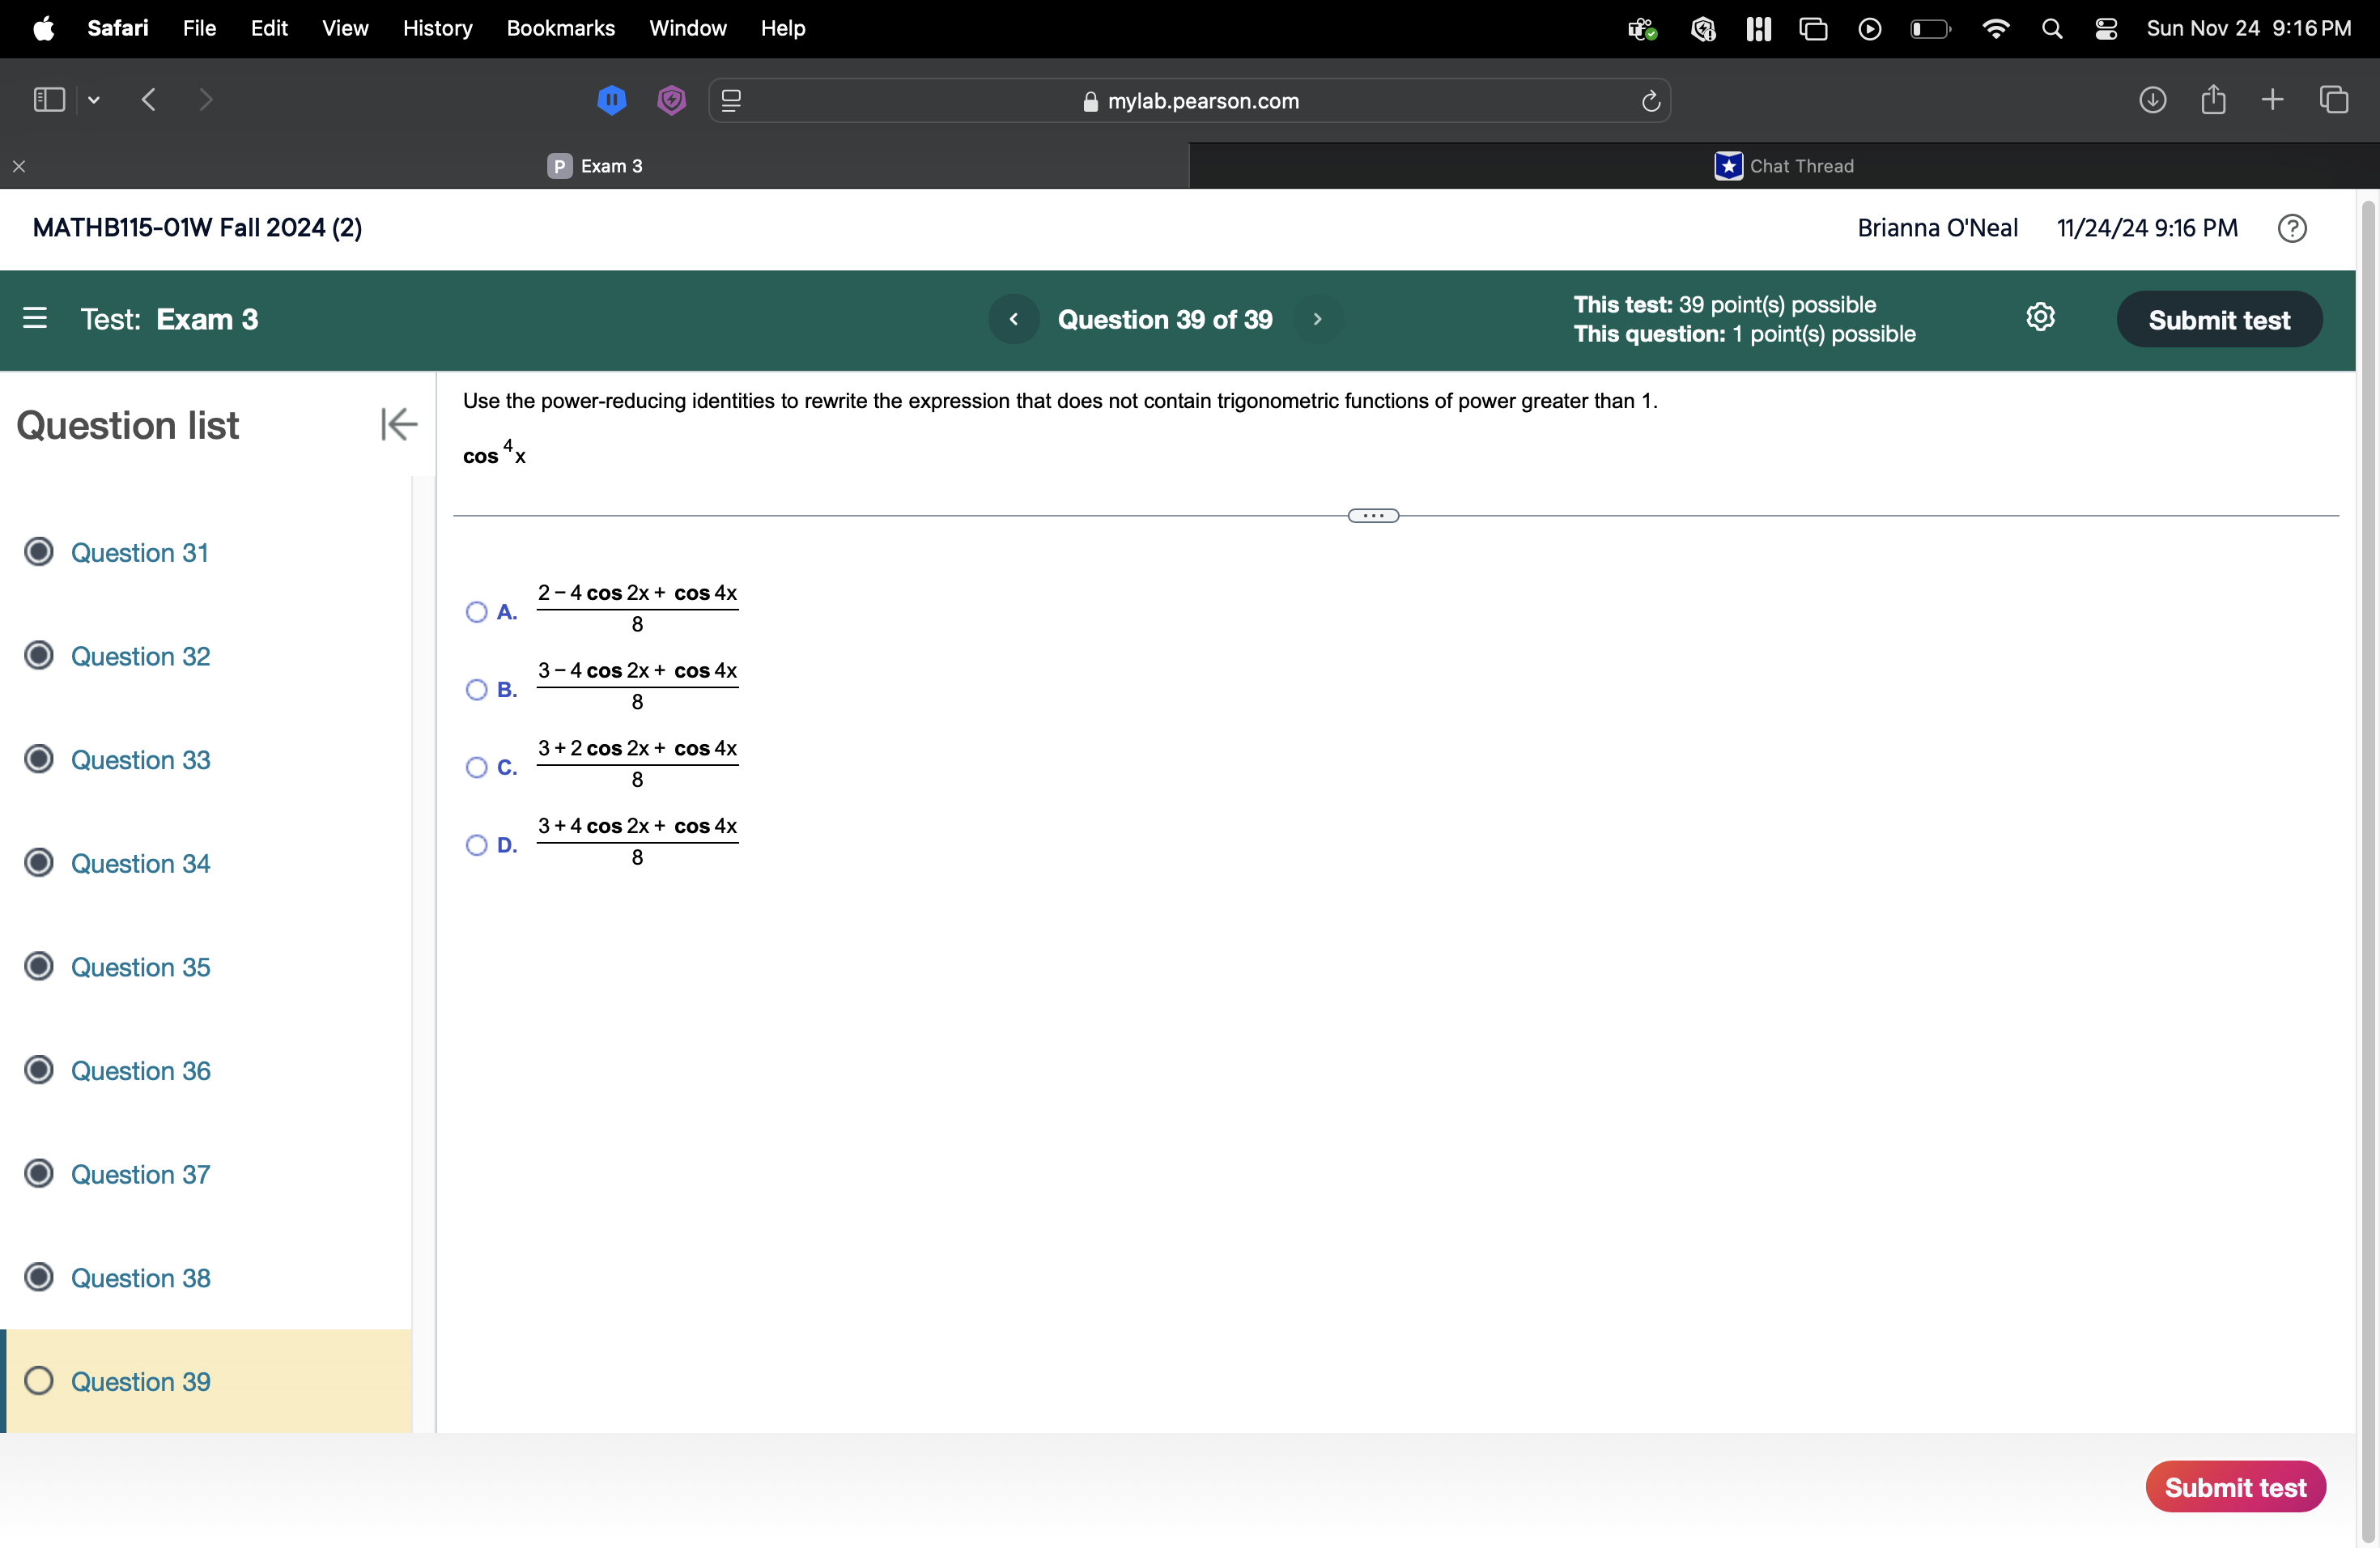
Task: Select answer option B
Action: click(x=477, y=690)
